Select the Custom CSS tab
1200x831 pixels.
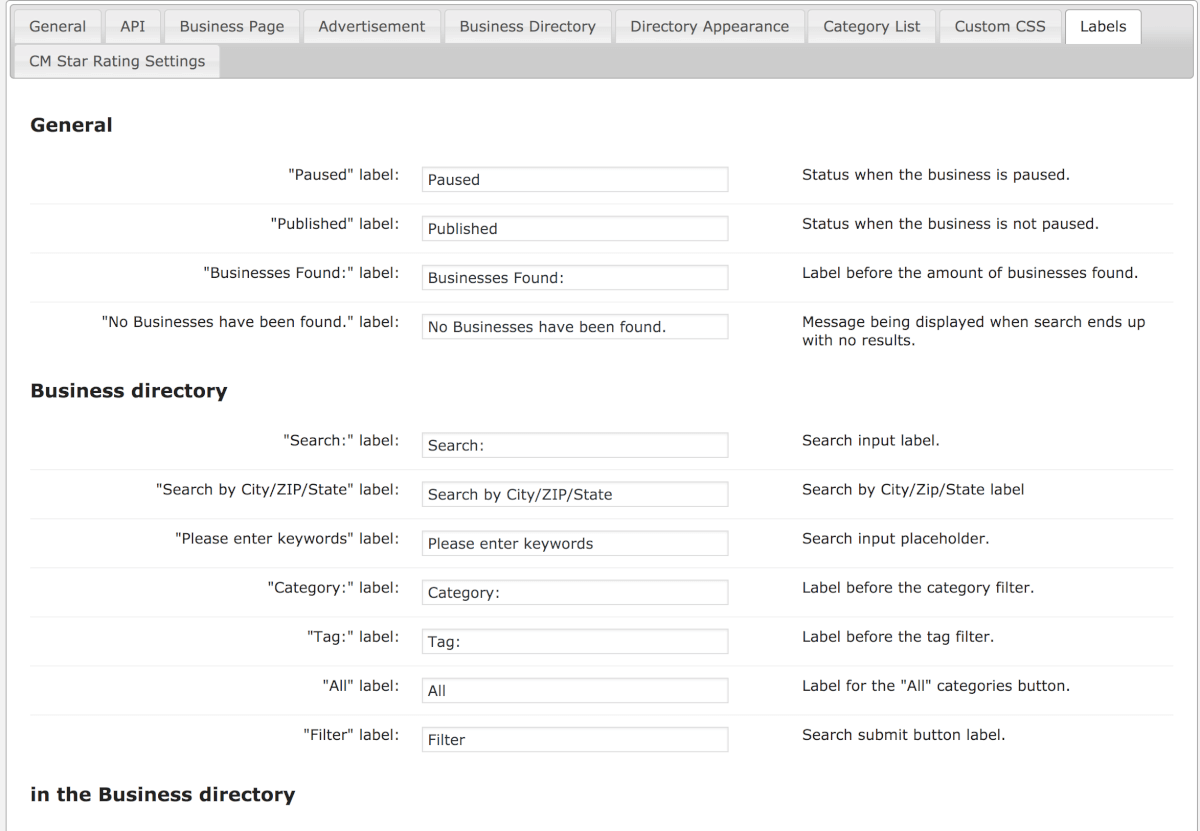[999, 27]
